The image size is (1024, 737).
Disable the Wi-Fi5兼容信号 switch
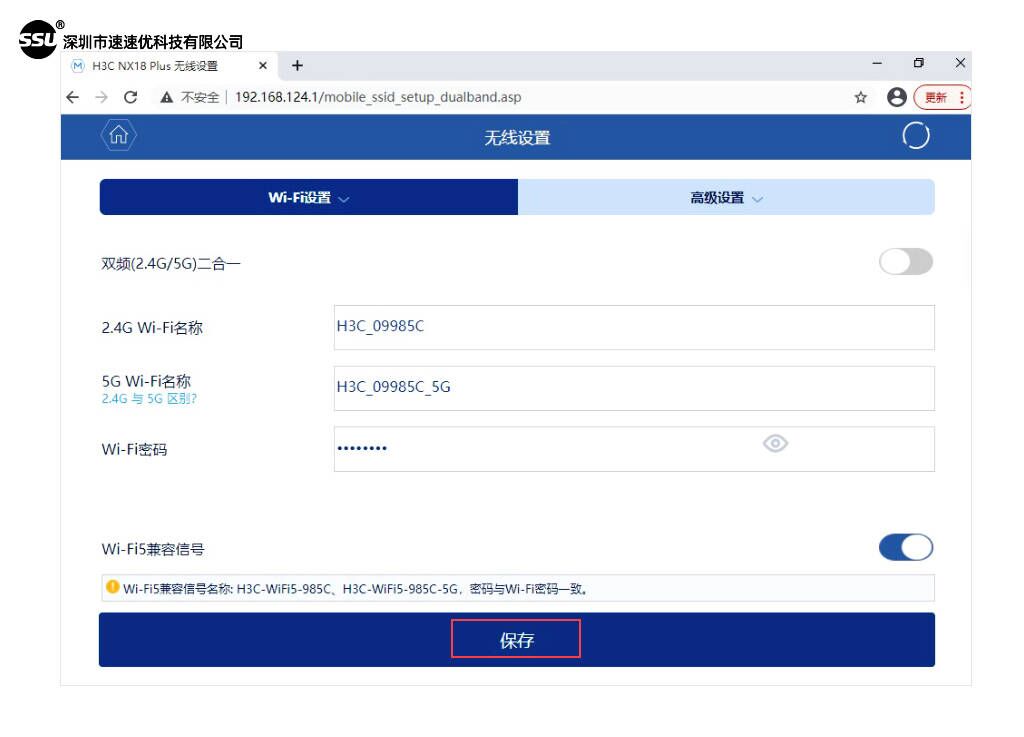pos(905,547)
